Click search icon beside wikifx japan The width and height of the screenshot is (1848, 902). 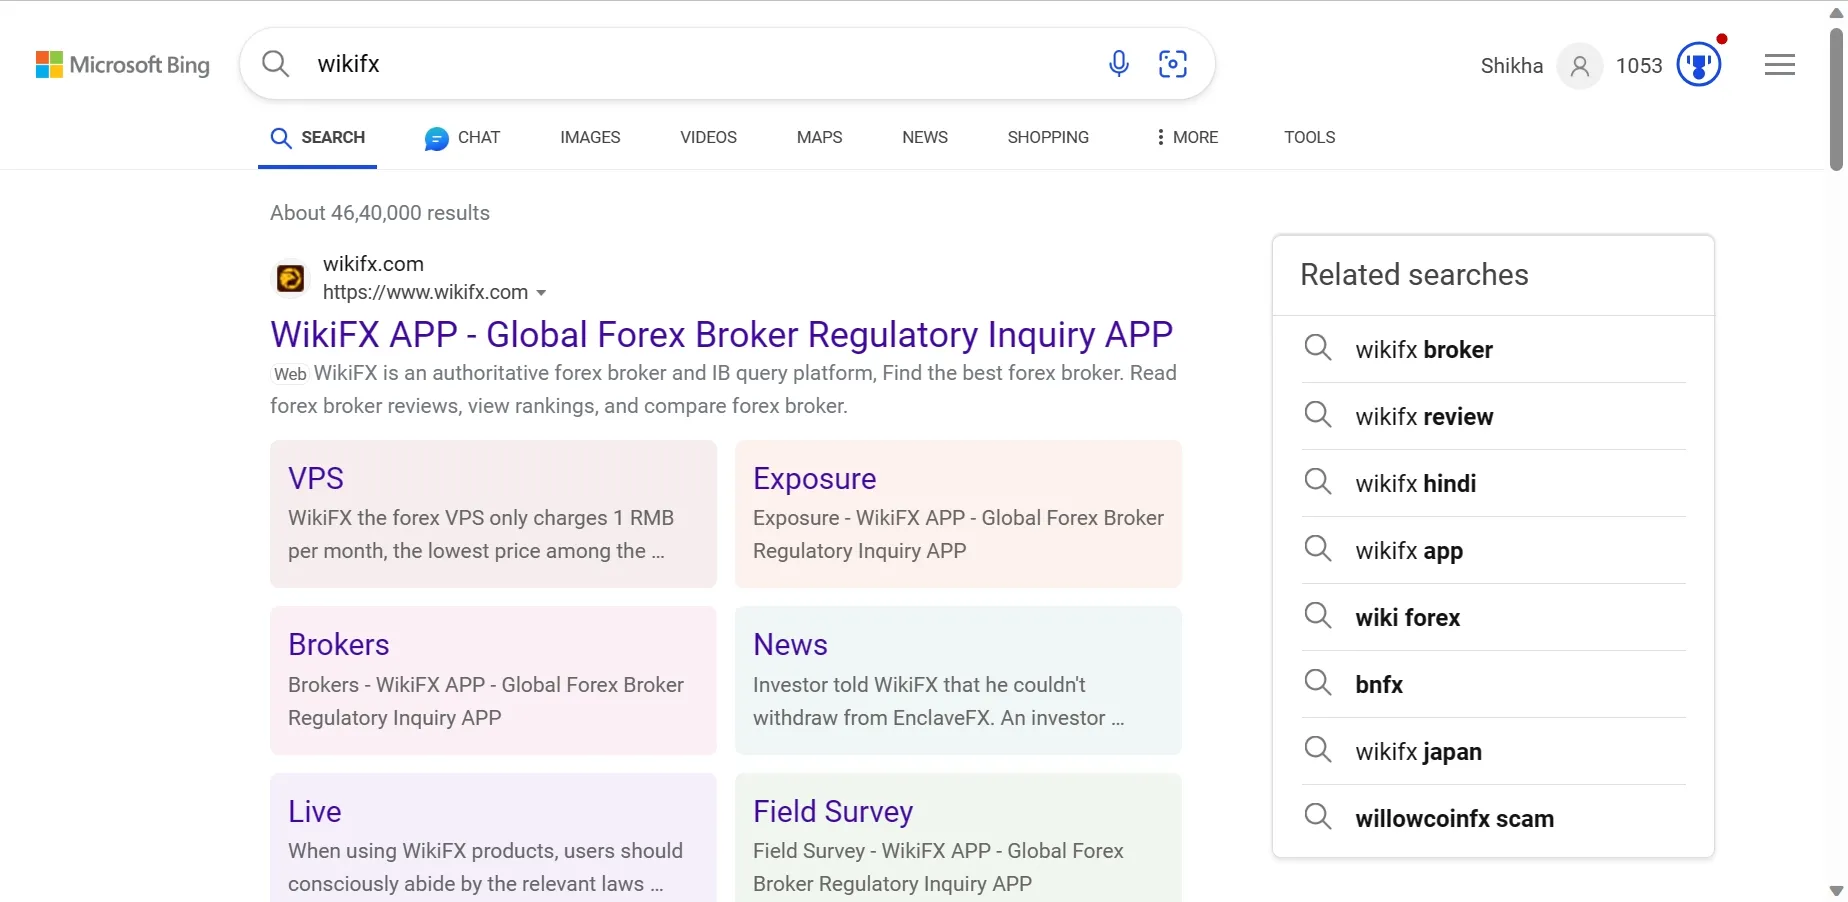pyautogui.click(x=1318, y=750)
